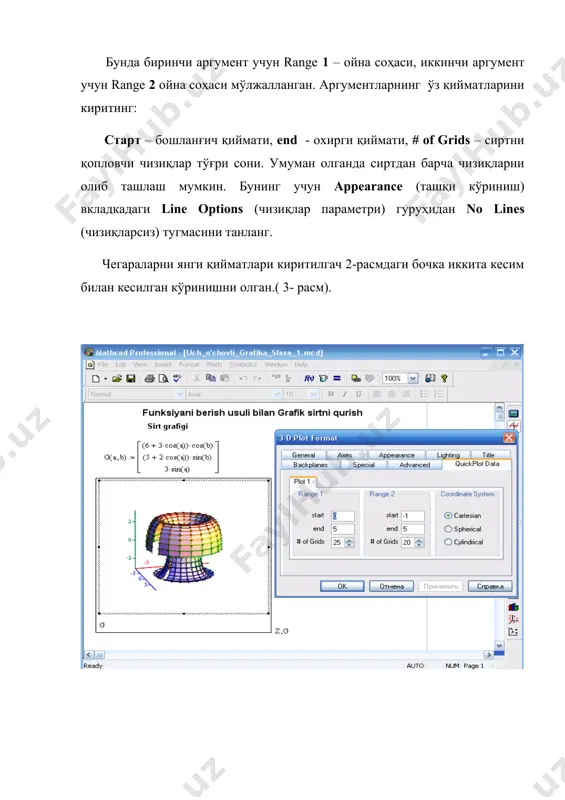Click the Cut scissors icon

click(x=196, y=378)
